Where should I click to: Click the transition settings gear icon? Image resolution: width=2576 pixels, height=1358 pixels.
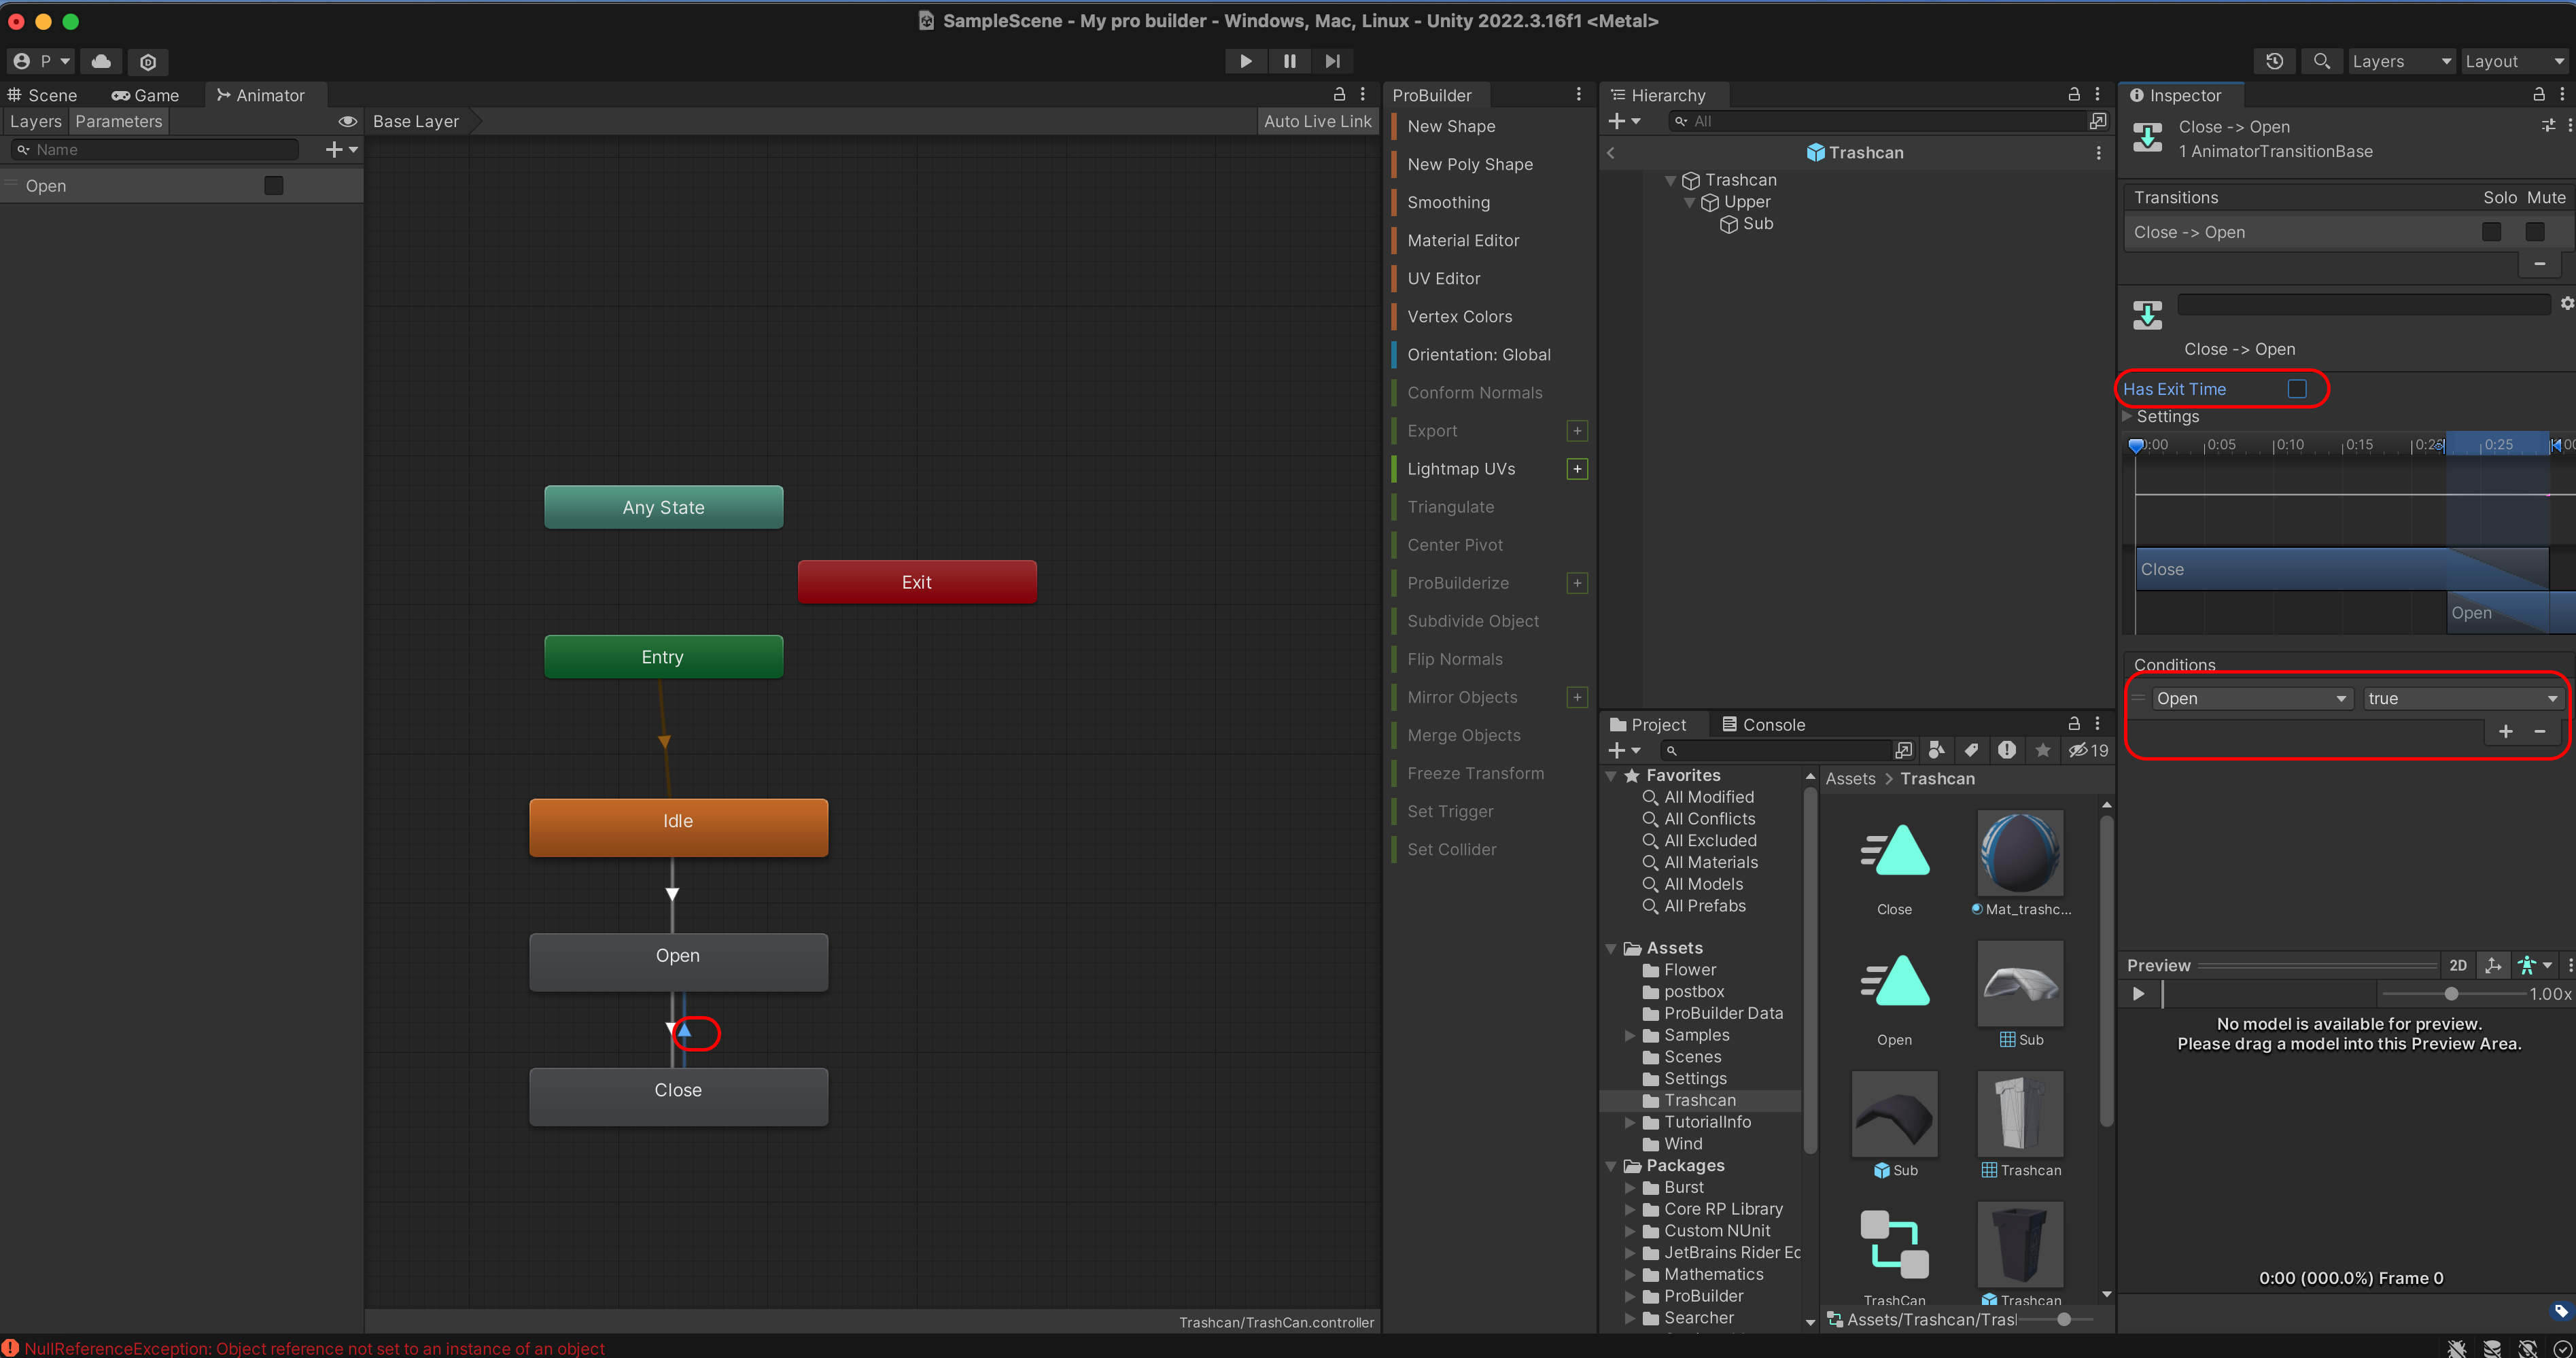tap(2566, 303)
